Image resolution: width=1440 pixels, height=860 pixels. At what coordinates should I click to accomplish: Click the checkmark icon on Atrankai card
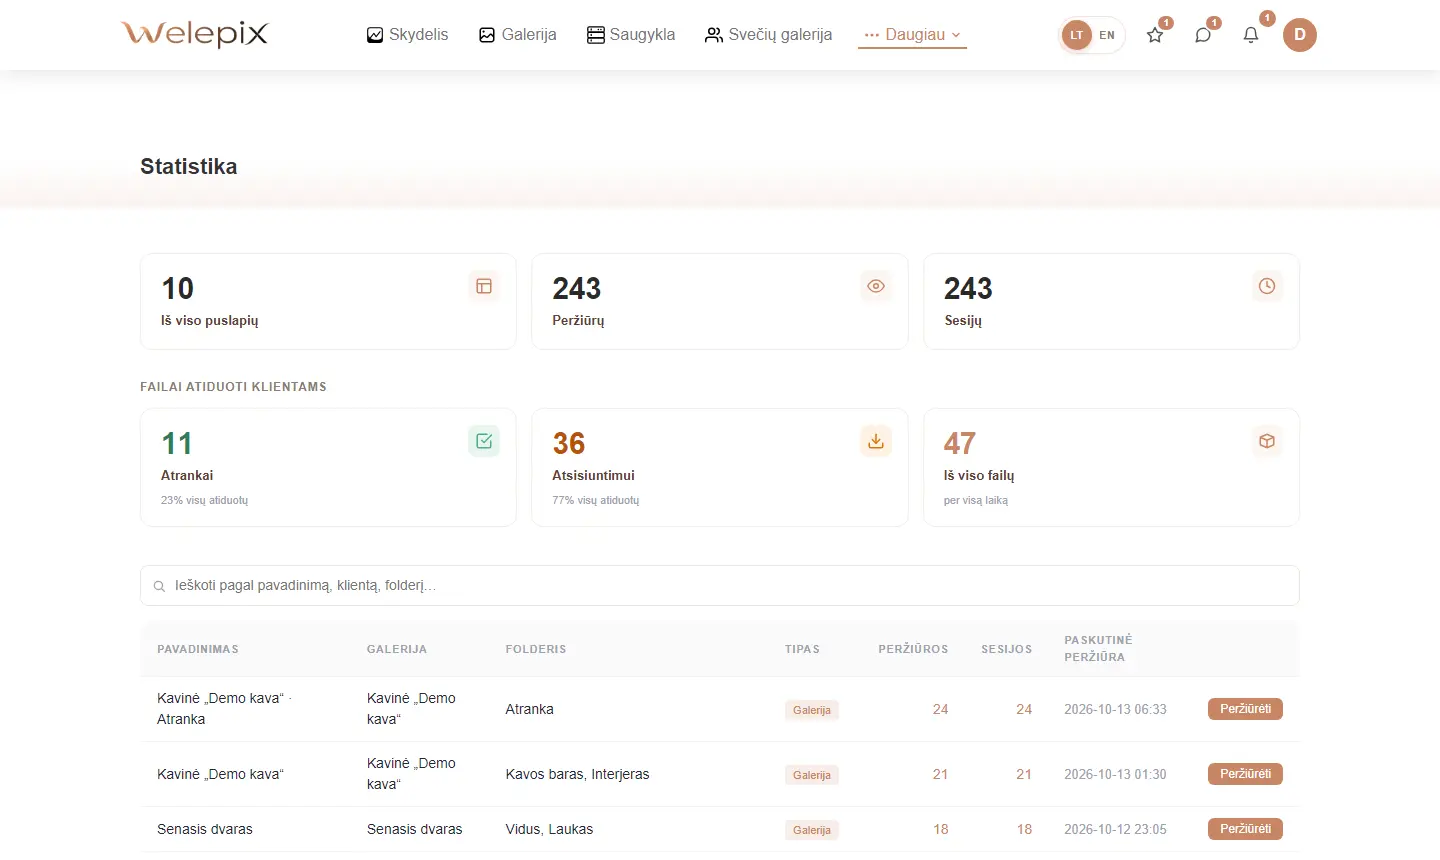(484, 441)
